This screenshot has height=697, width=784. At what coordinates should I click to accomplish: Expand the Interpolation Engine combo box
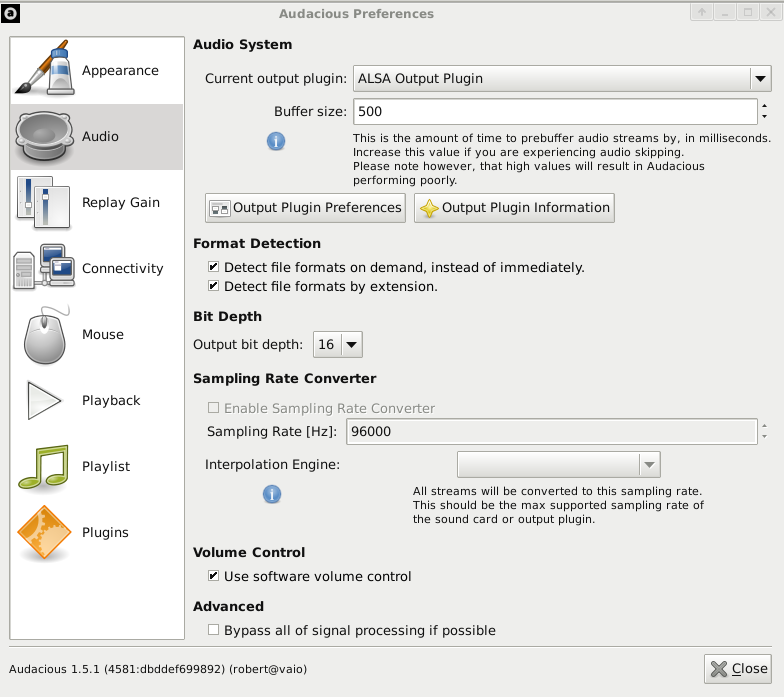[558, 464]
